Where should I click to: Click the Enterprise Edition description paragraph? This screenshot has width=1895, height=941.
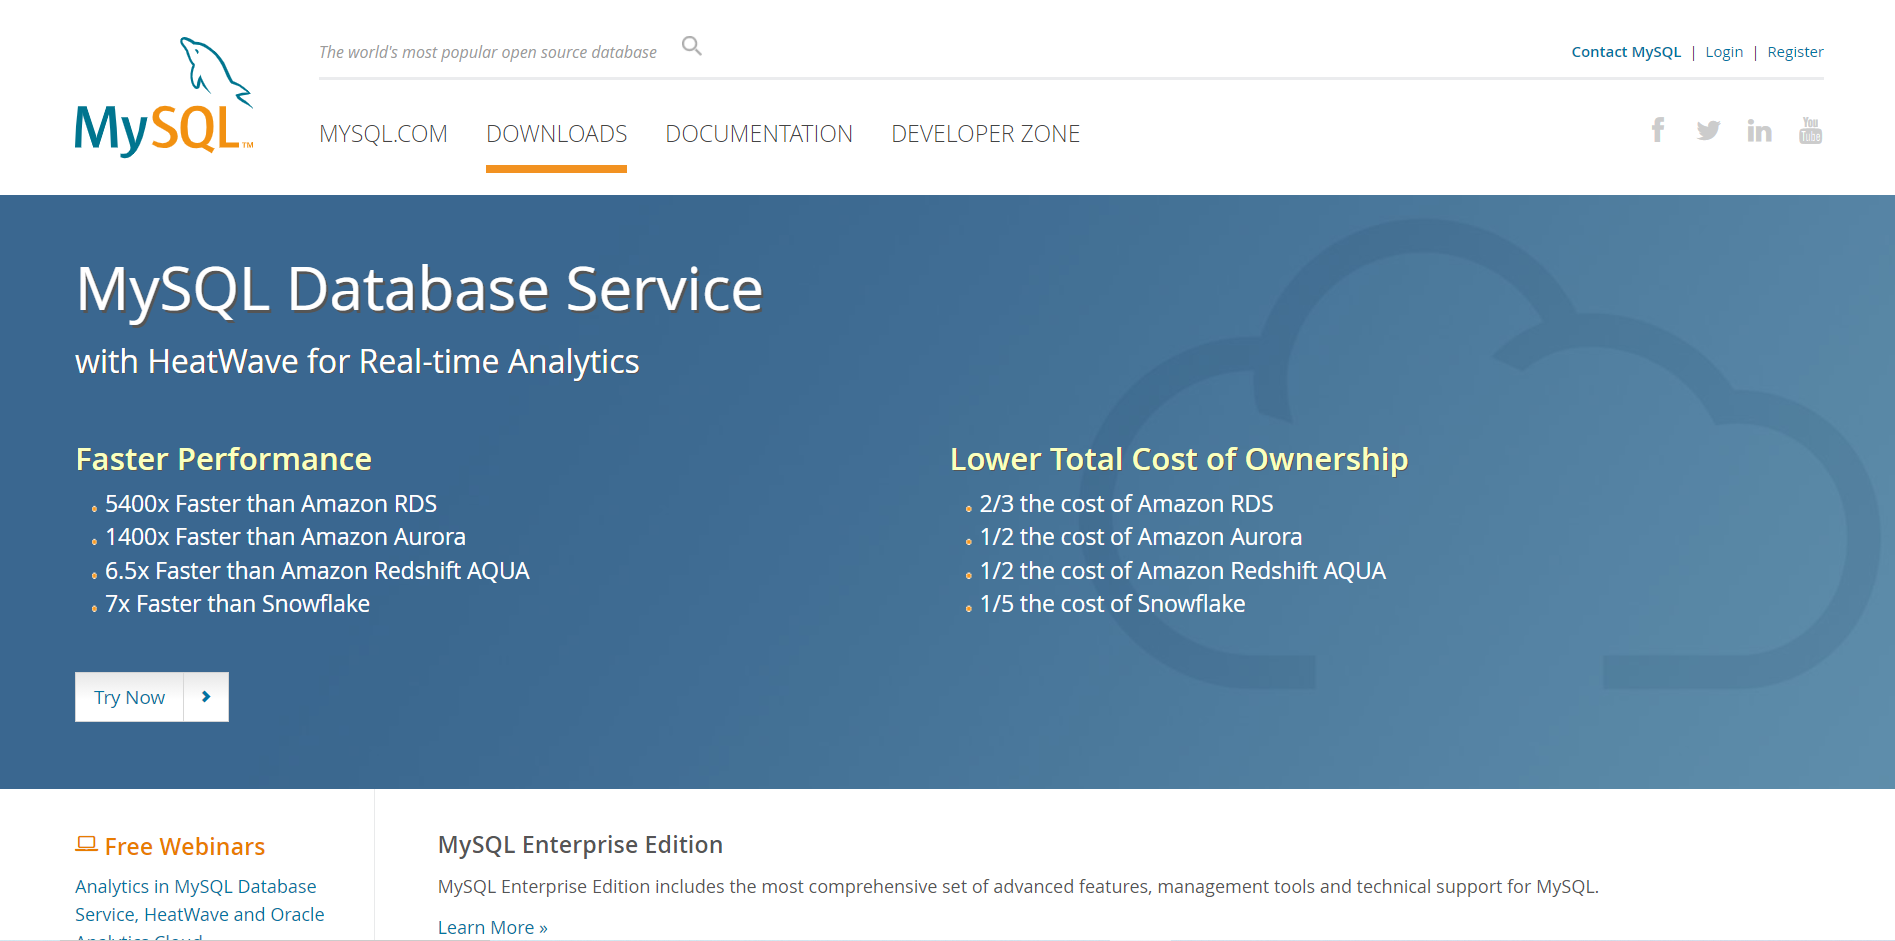pos(1018,887)
